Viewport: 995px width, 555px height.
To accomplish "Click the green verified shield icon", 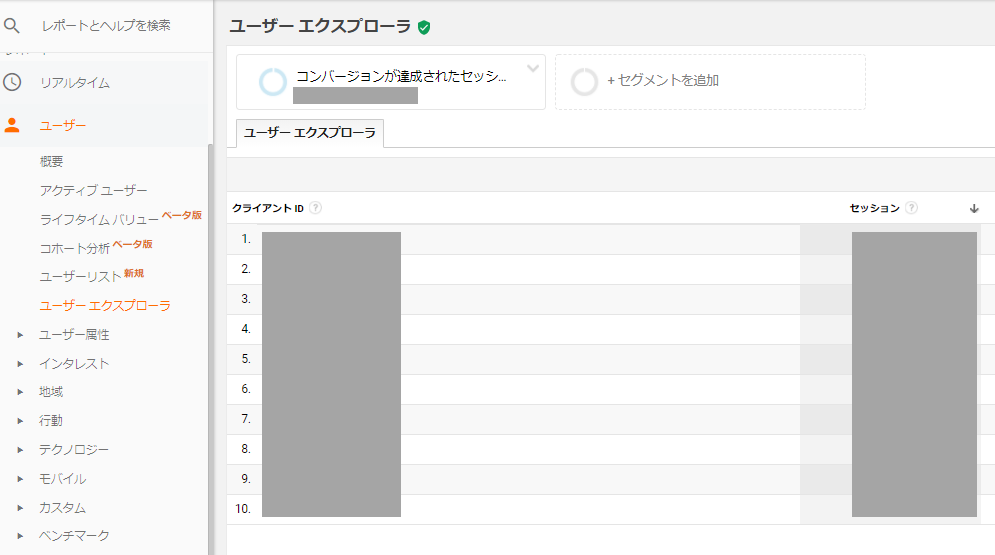I will pyautogui.click(x=424, y=27).
